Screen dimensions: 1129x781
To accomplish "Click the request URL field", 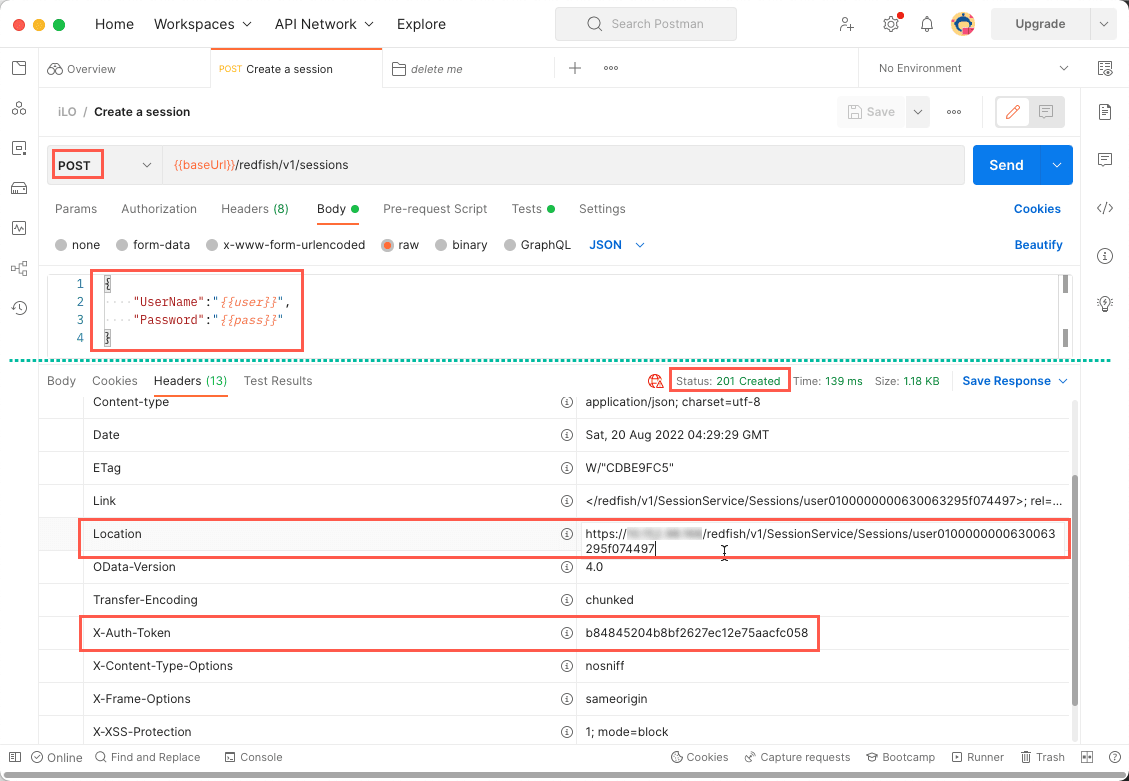I will pos(563,165).
